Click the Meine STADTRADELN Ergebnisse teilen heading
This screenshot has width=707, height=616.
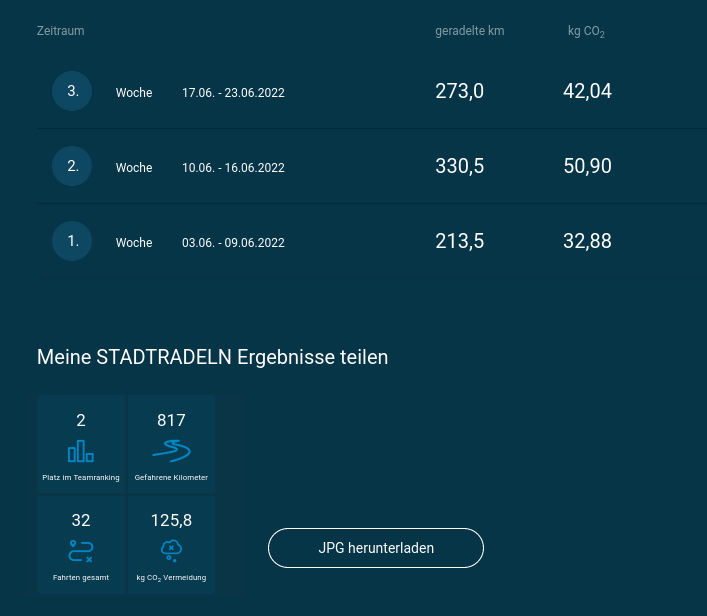coord(212,357)
